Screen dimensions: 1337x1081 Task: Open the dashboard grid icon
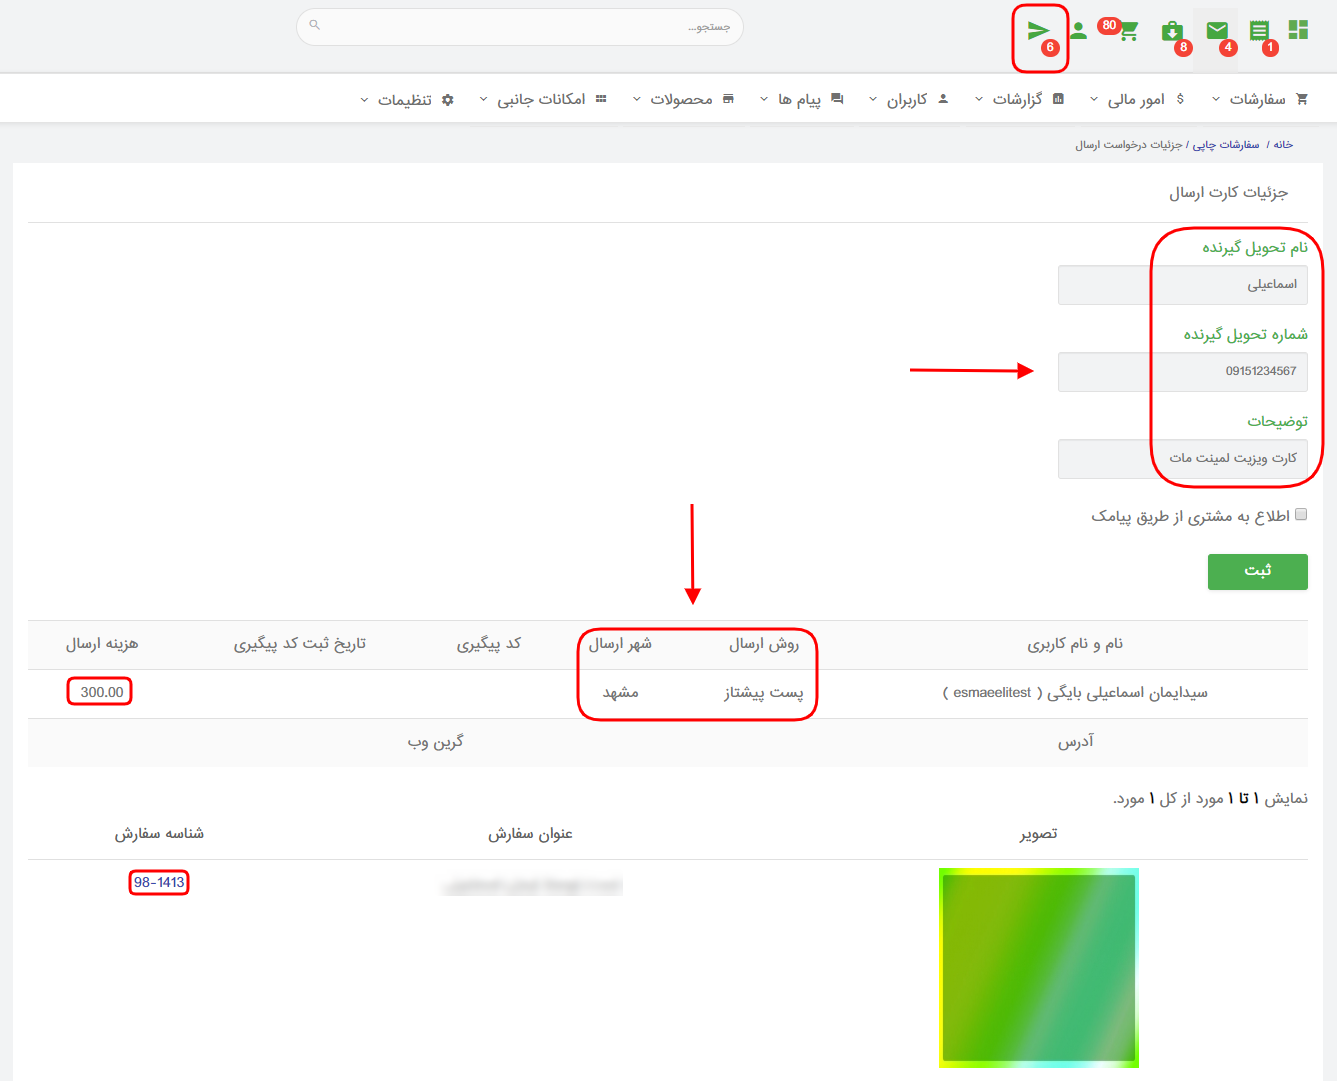pyautogui.click(x=1298, y=30)
